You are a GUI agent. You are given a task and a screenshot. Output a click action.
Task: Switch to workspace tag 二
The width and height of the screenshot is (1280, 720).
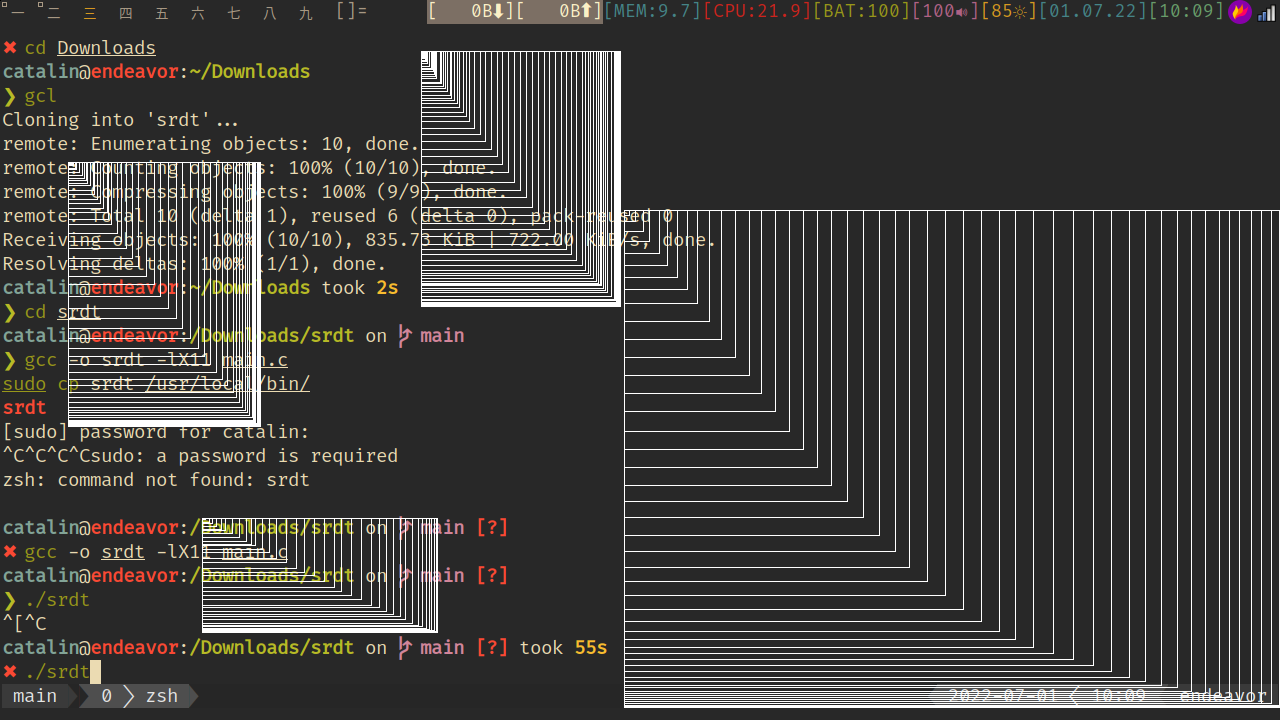[x=54, y=12]
